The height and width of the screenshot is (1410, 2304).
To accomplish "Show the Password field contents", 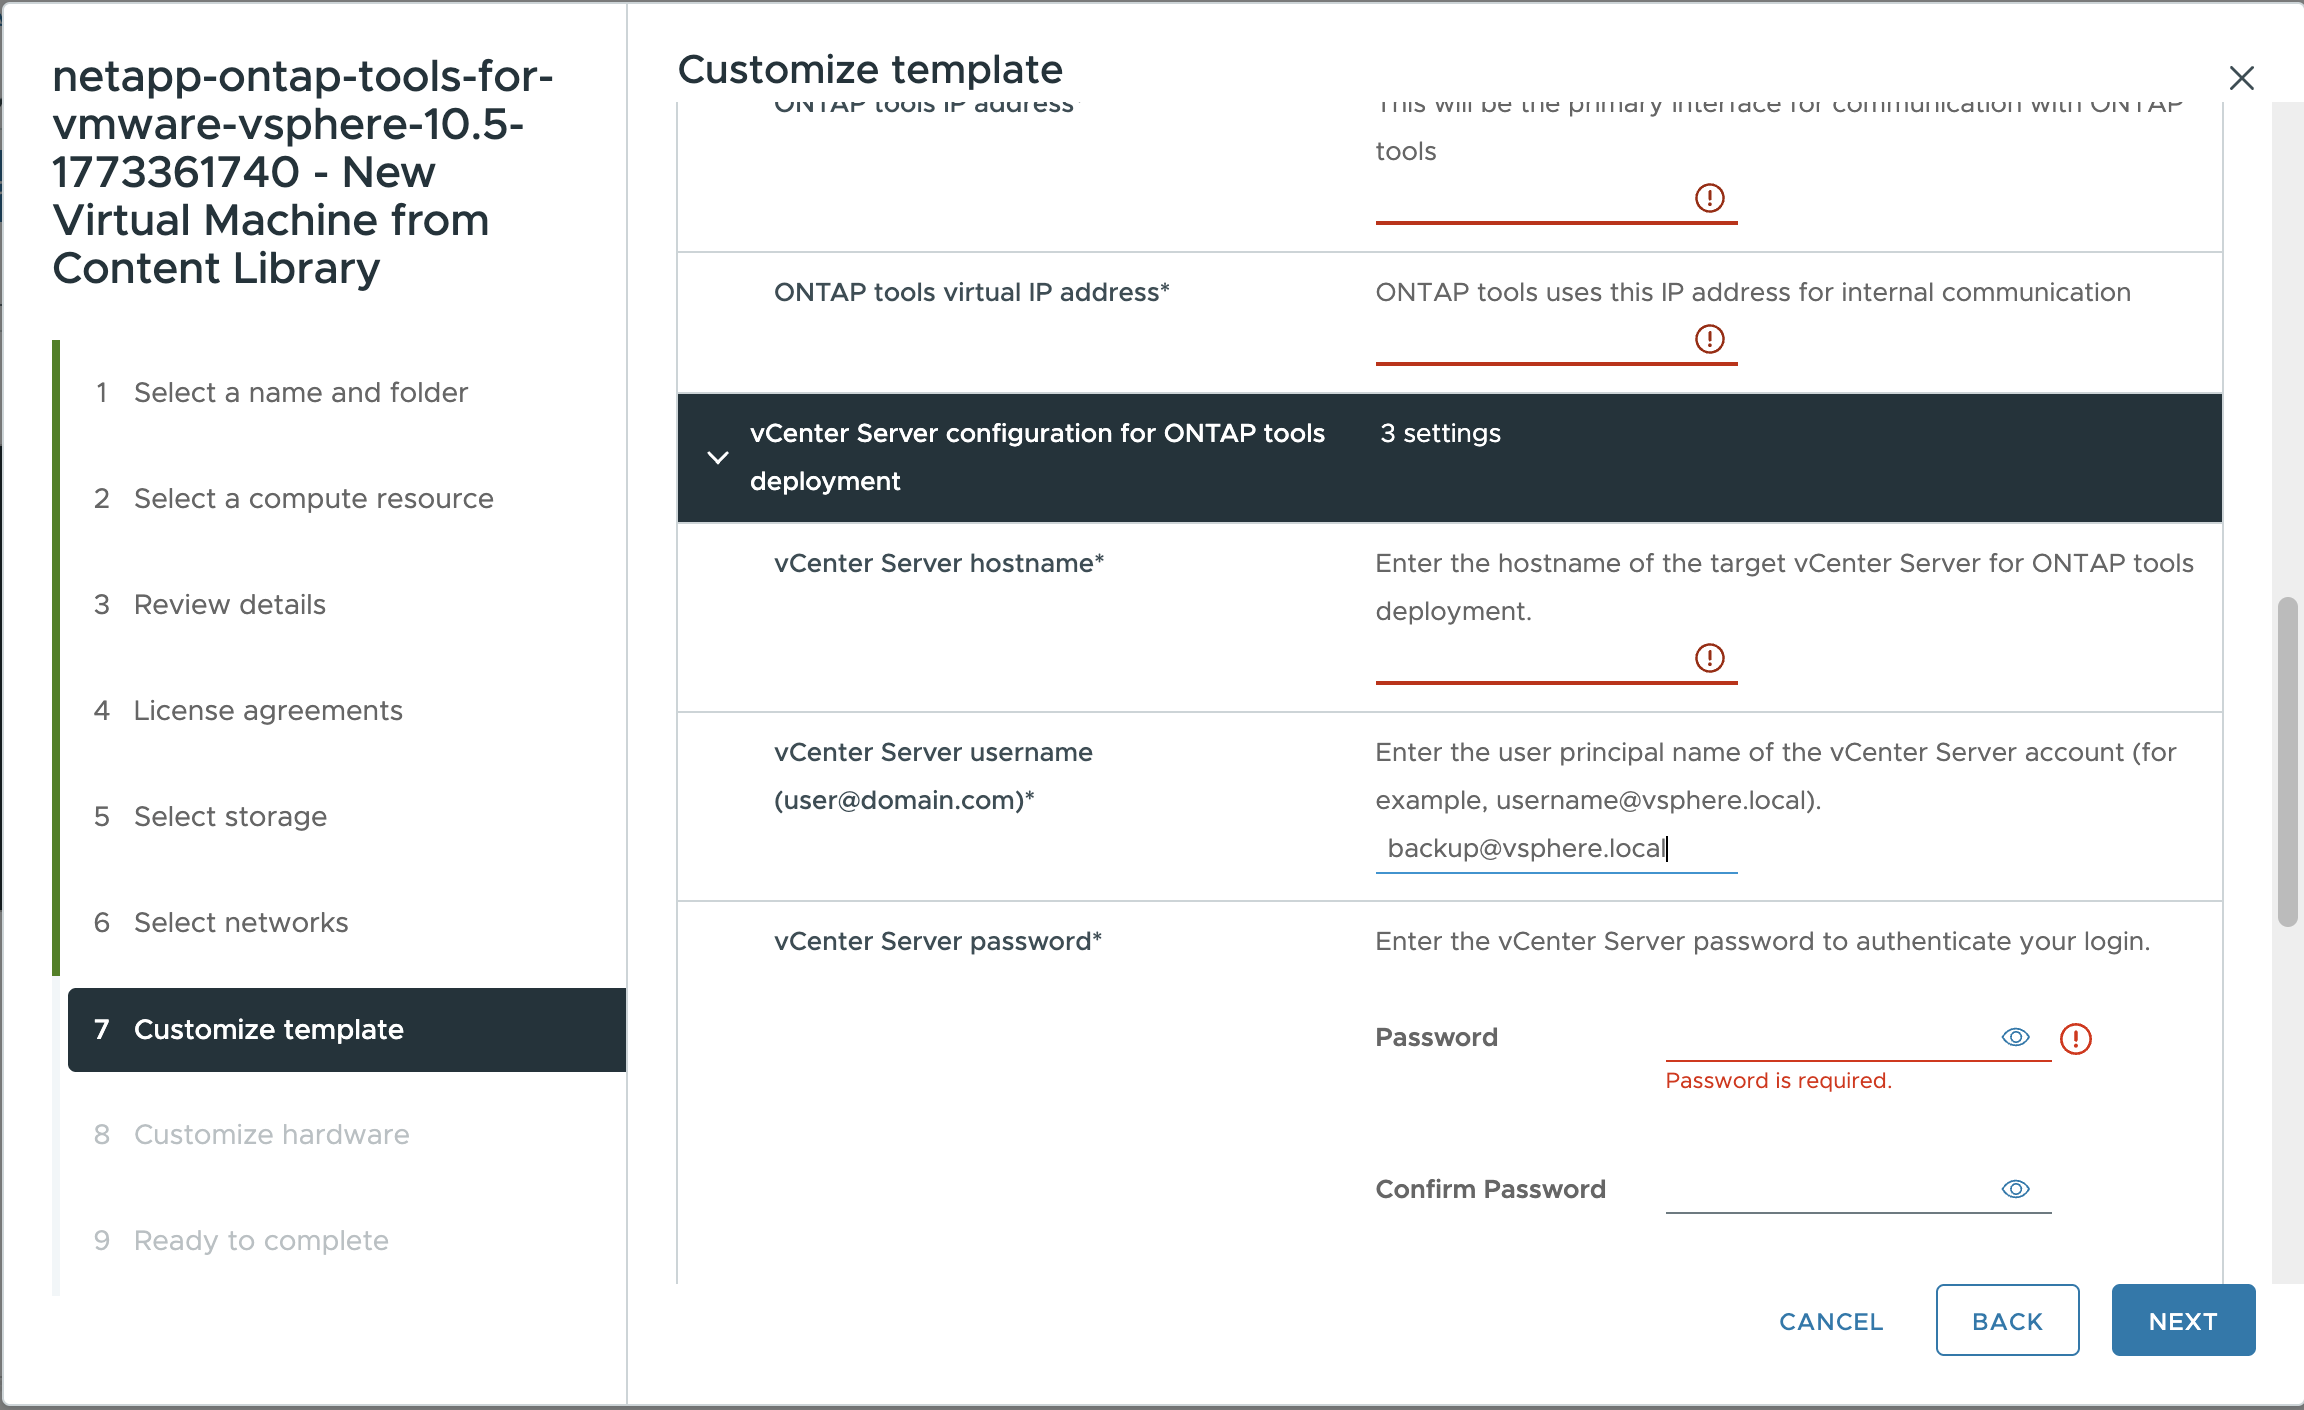I will (2016, 1037).
